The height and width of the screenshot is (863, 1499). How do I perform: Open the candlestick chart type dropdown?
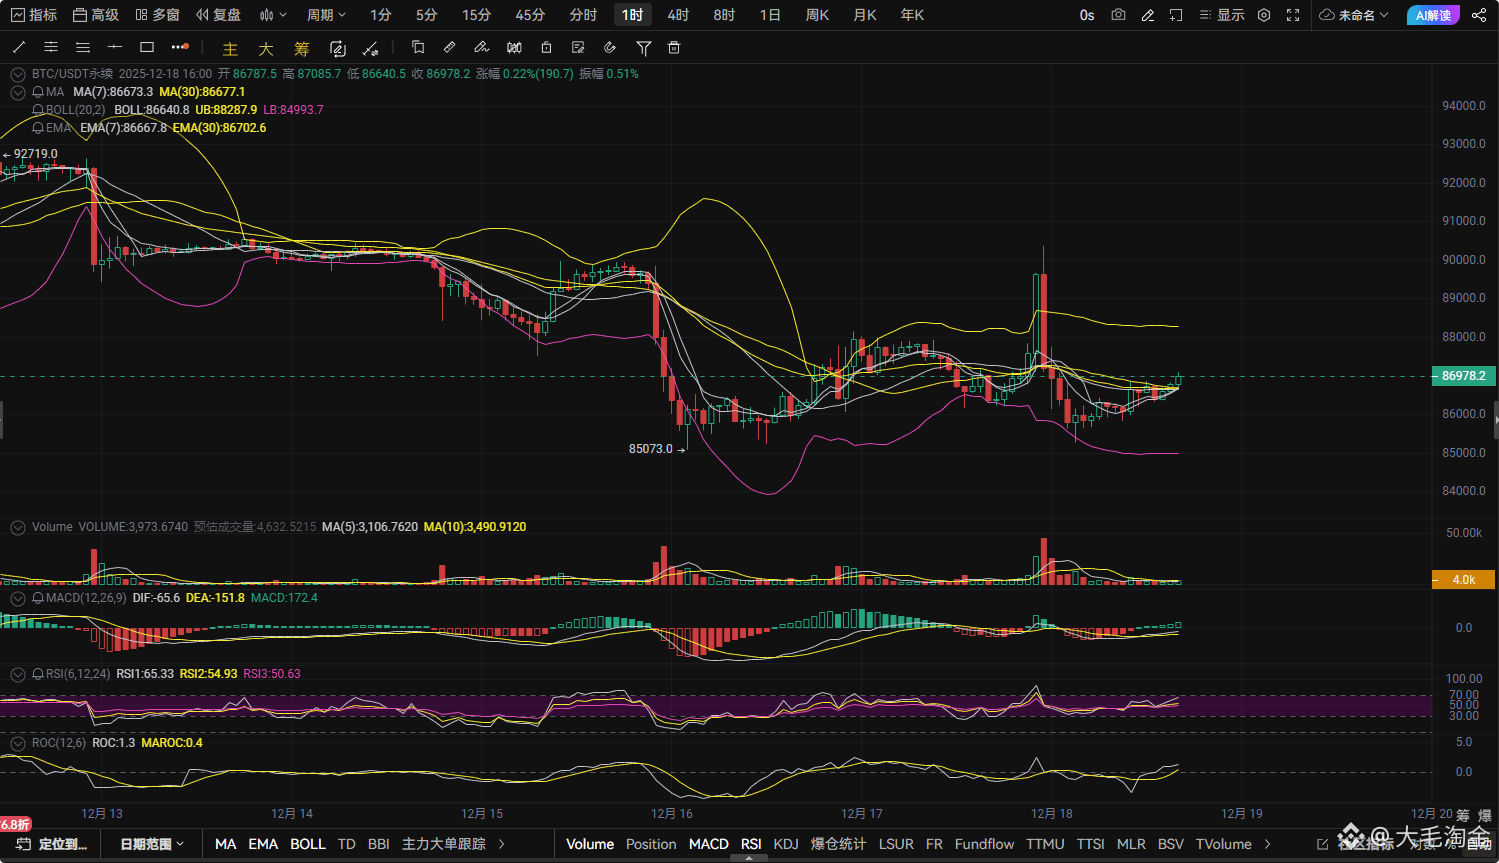[x=273, y=15]
